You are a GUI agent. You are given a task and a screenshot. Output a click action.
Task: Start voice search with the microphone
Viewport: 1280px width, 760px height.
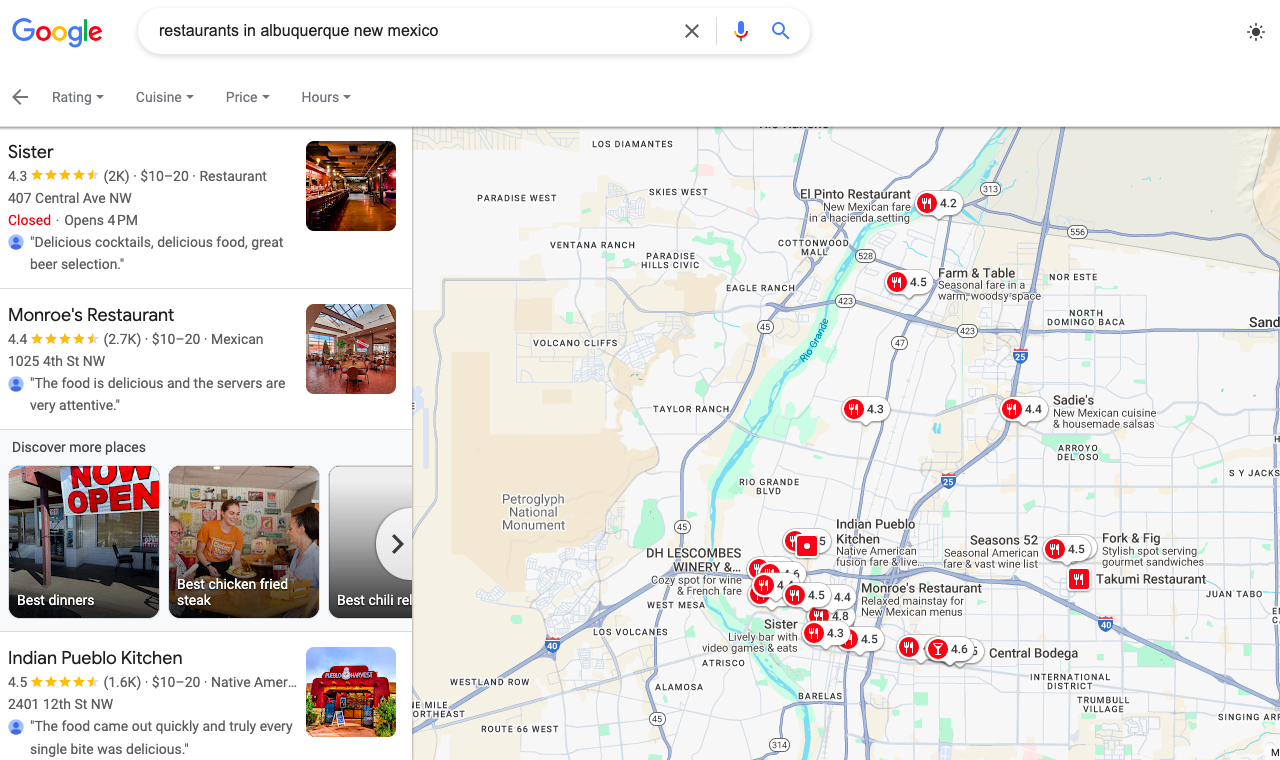[741, 31]
